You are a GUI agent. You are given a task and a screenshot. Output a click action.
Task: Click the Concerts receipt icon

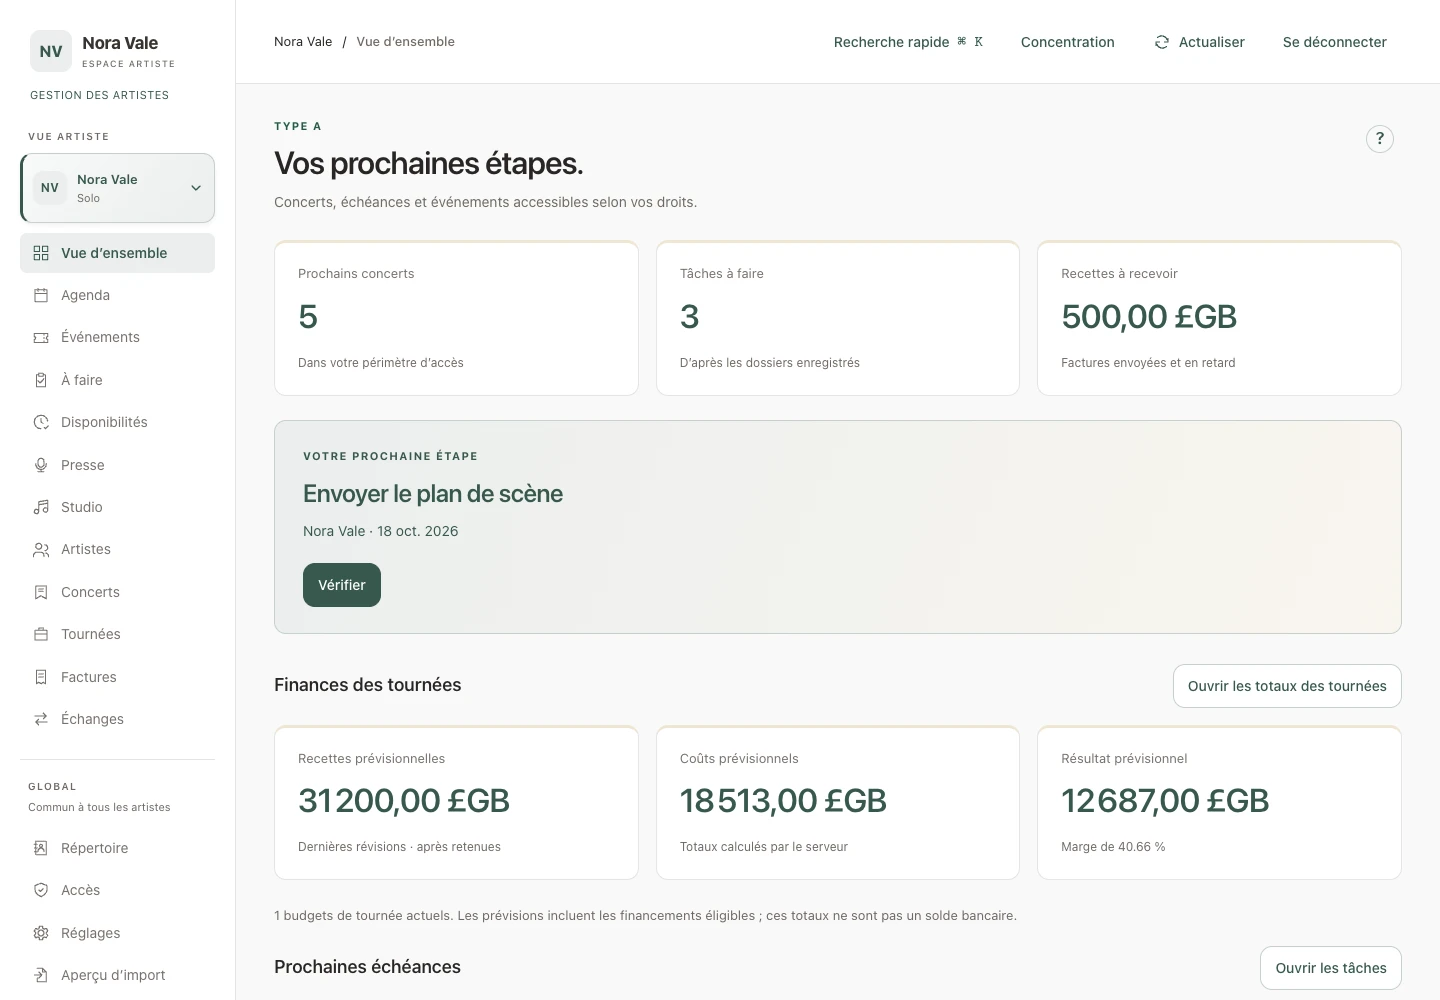point(41,592)
